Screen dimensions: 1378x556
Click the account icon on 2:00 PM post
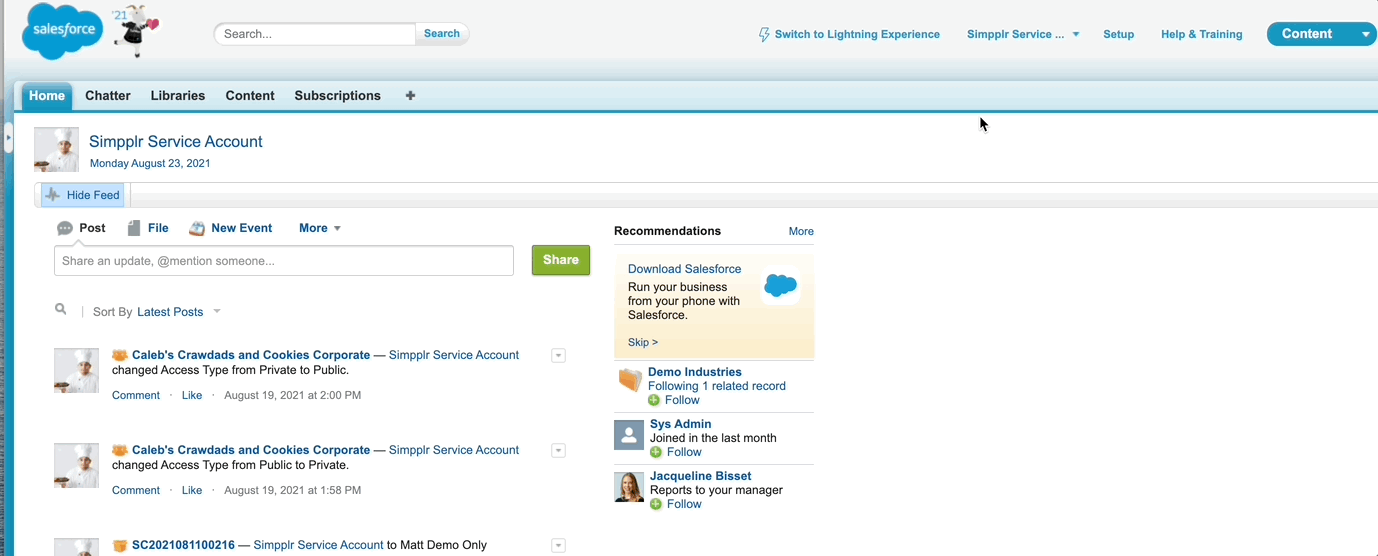click(120, 355)
